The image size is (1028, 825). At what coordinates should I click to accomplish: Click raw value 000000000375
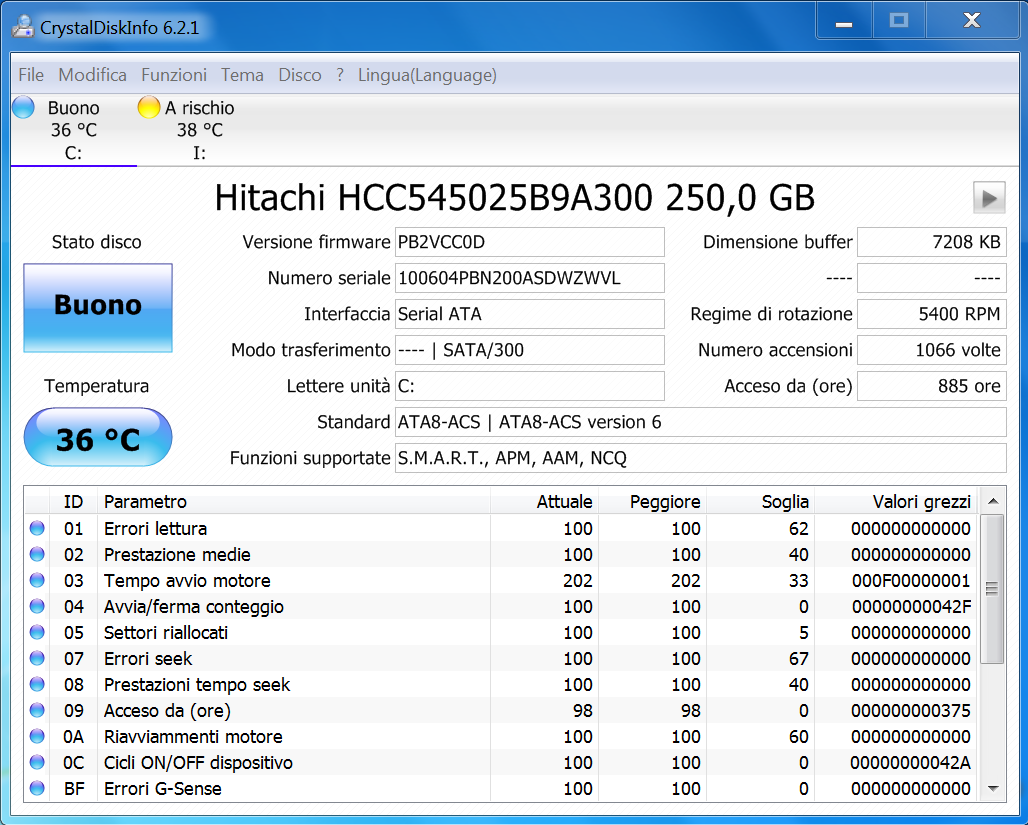coord(911,710)
